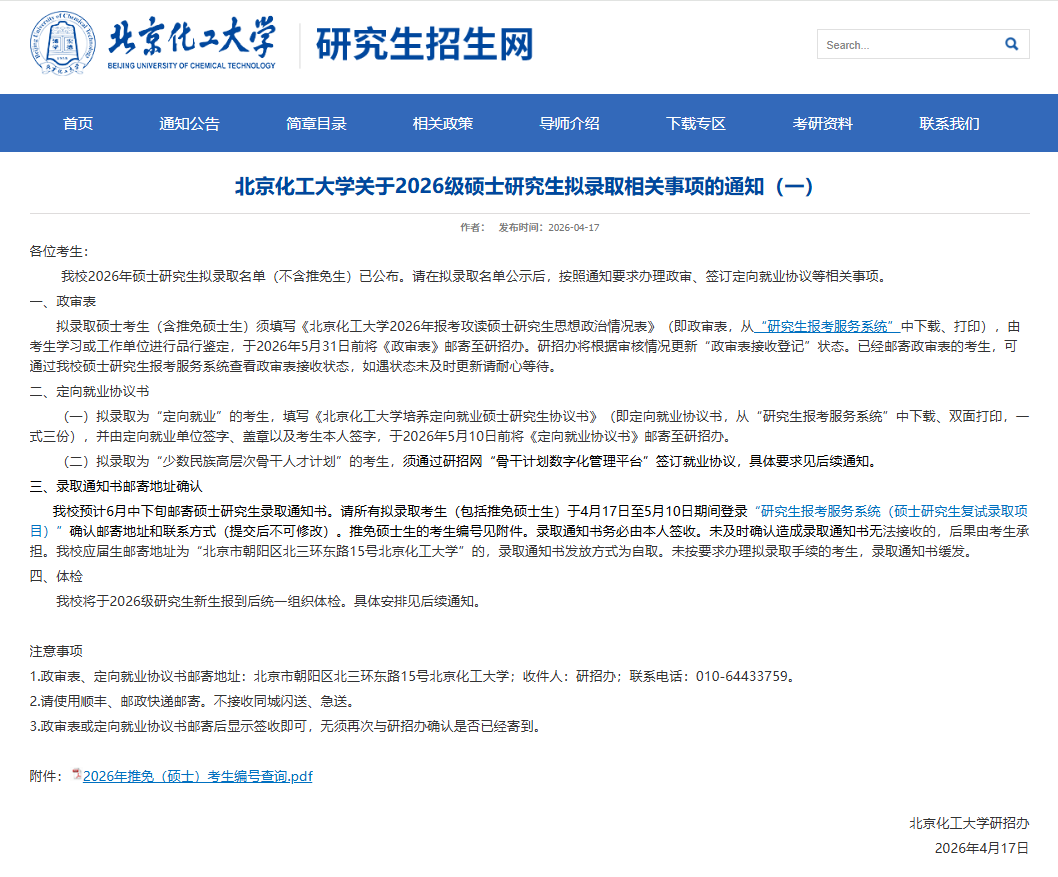Click the sentence 我校将于2026级研究生新生报到后统一组织体检
This screenshot has height=877, width=1058.
[270, 602]
